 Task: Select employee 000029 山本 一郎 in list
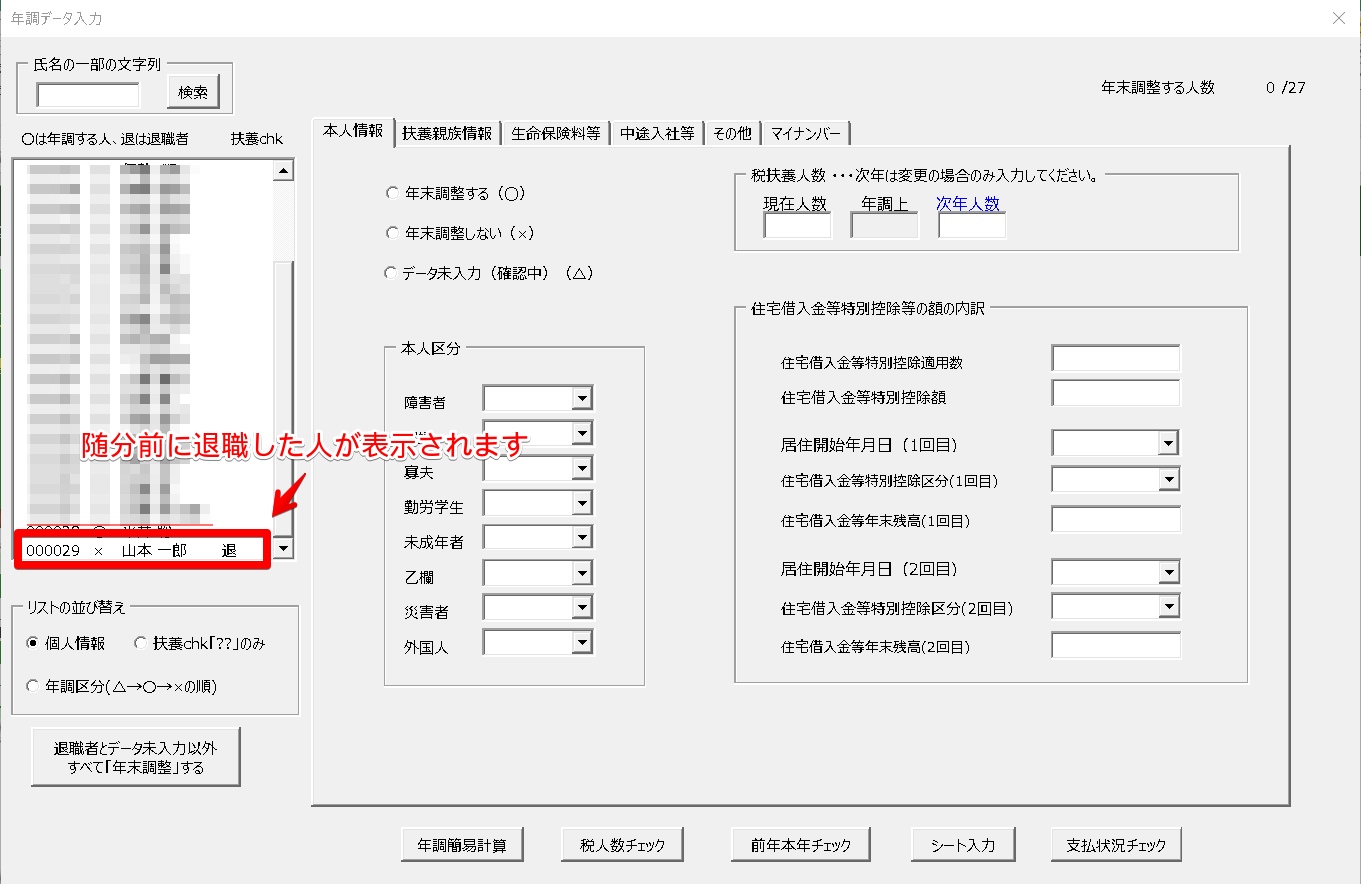pyautogui.click(x=143, y=551)
